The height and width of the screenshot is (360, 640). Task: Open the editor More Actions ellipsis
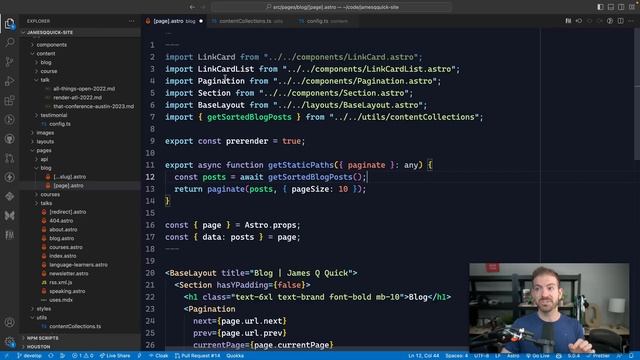tap(631, 21)
